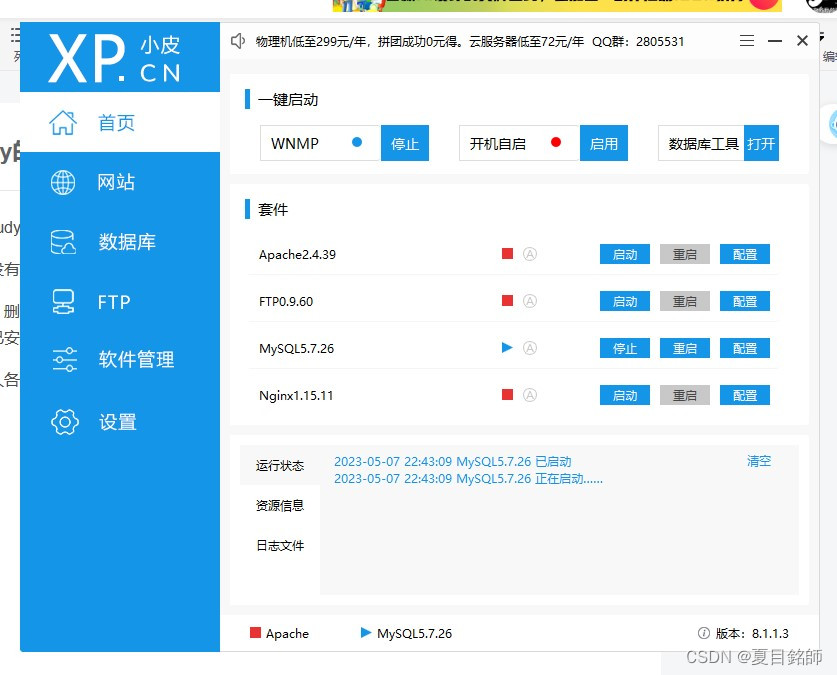Go to 首页 in sidebar
The height and width of the screenshot is (675, 837).
click(x=120, y=122)
